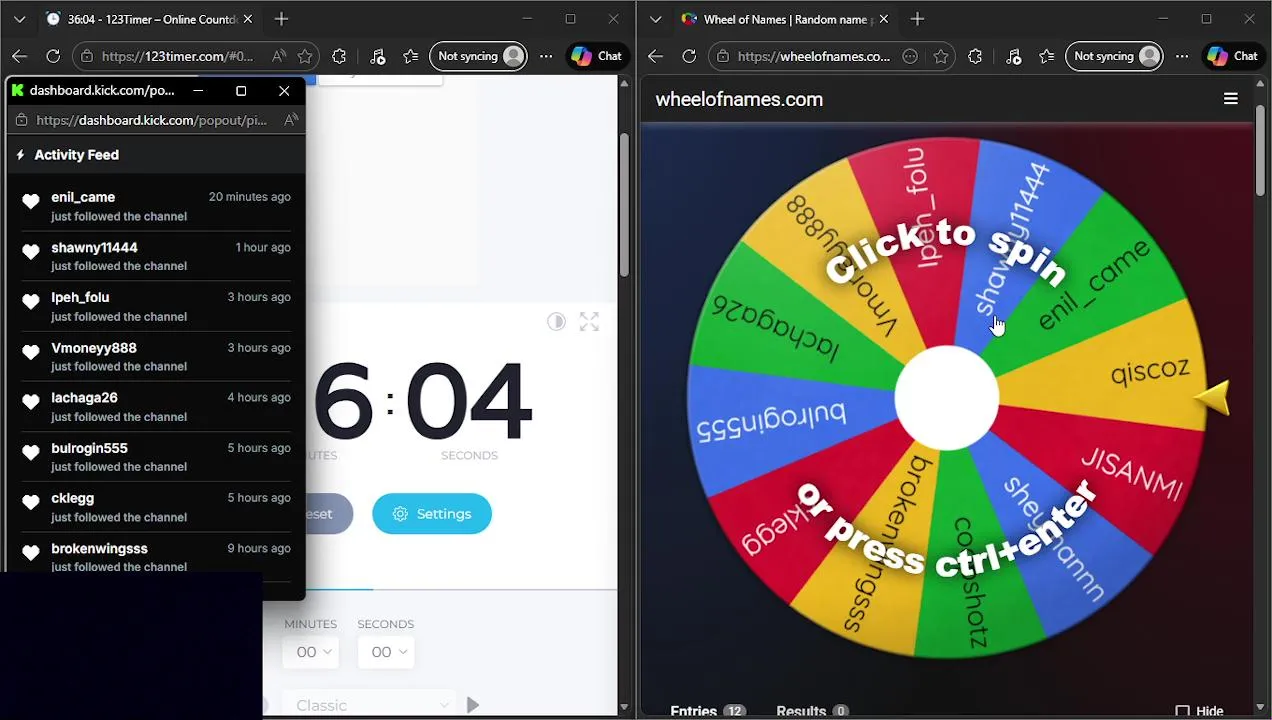Viewport: 1272px width, 720px height.
Task: Open the MINUTES dropdown set to 00
Action: click(x=310, y=652)
